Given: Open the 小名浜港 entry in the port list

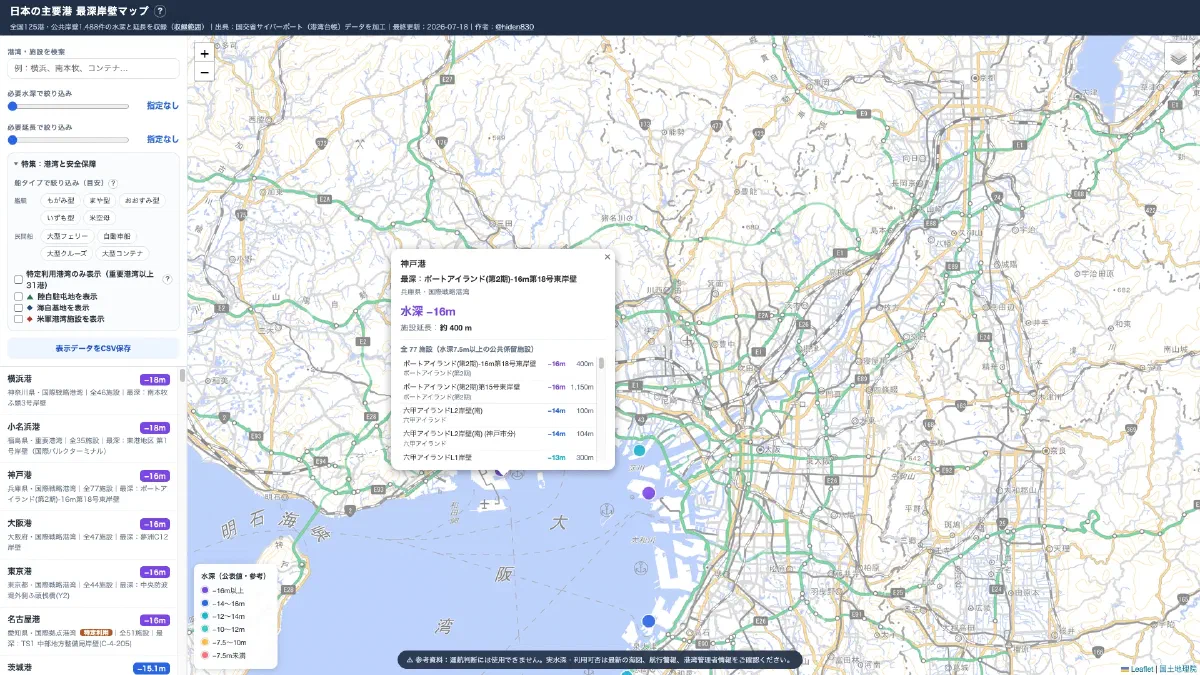Looking at the screenshot, I should (x=90, y=439).
